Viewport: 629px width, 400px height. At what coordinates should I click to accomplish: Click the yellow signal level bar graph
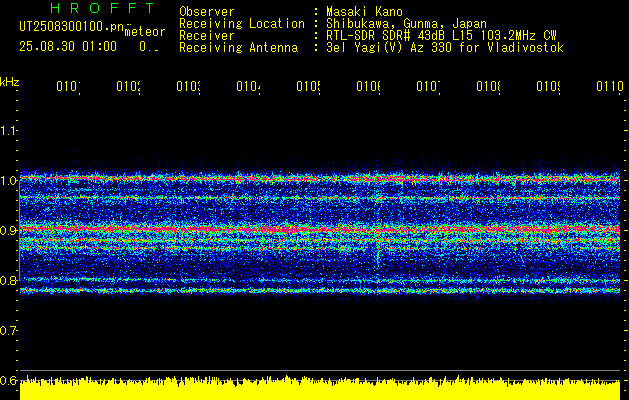320,388
